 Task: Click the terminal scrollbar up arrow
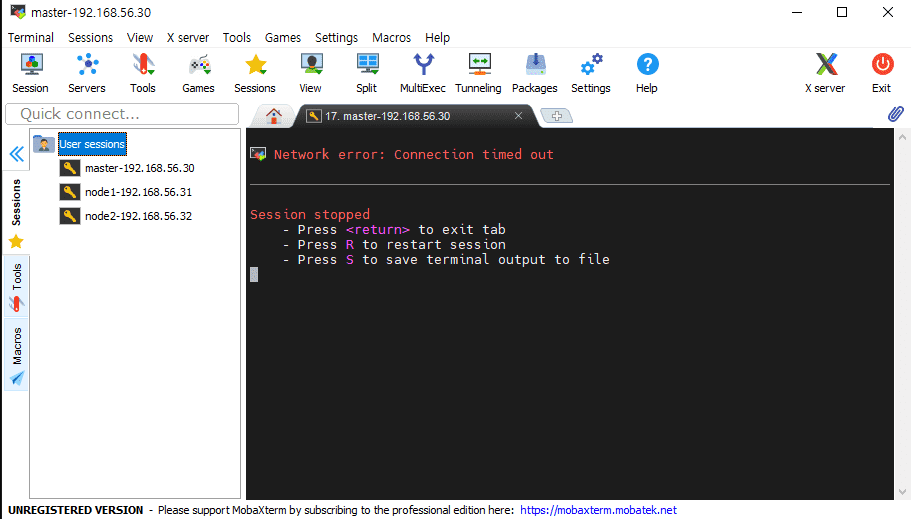[x=902, y=137]
